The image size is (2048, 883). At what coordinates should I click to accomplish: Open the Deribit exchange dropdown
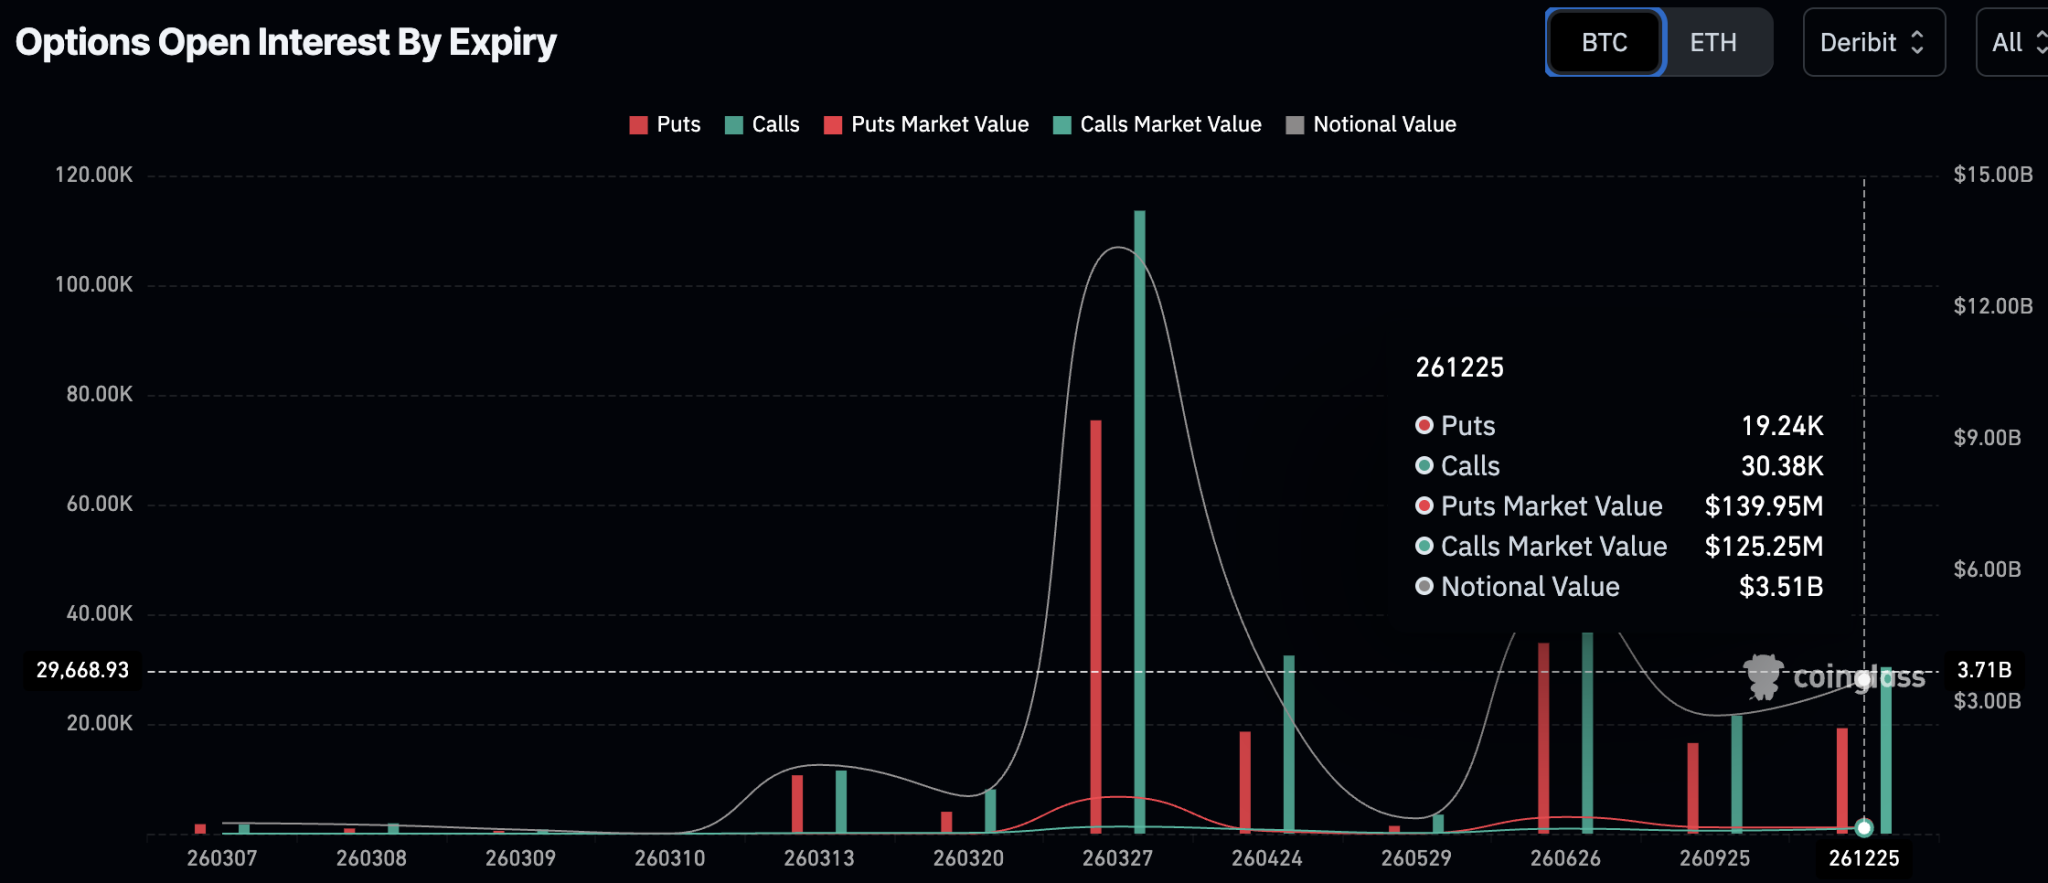pos(1872,42)
